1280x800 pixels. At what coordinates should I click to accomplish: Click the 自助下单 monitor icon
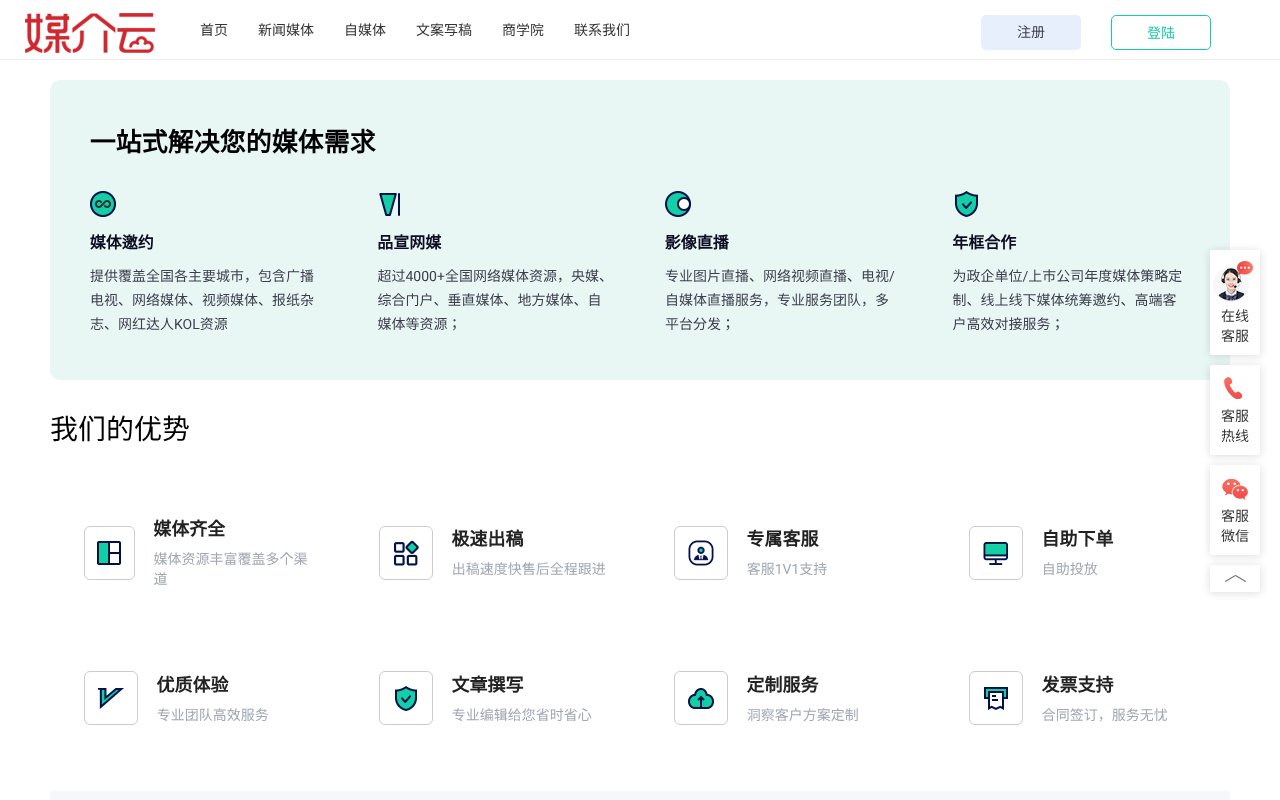(x=996, y=553)
